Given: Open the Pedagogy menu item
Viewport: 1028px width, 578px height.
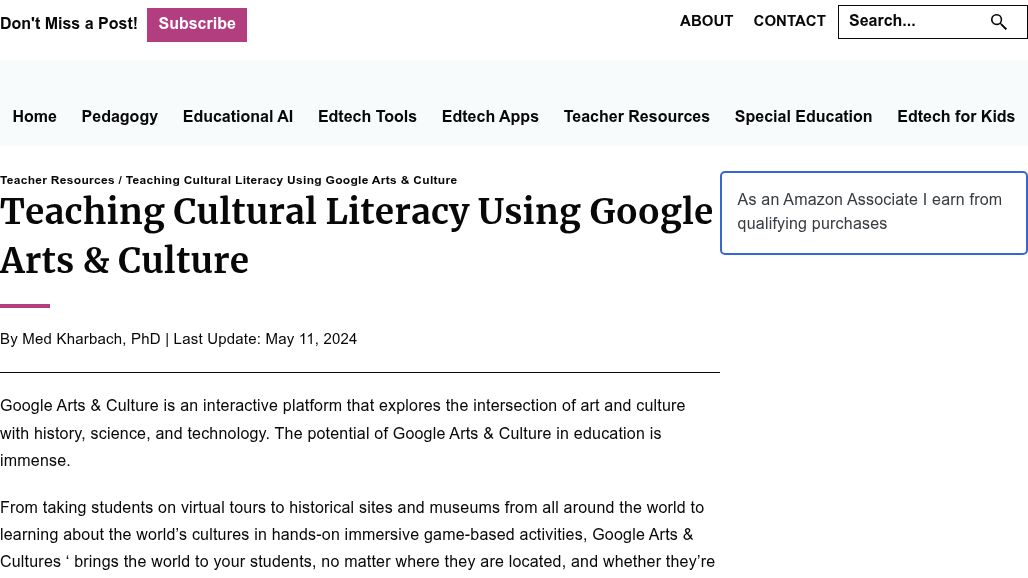Looking at the screenshot, I should [119, 116].
